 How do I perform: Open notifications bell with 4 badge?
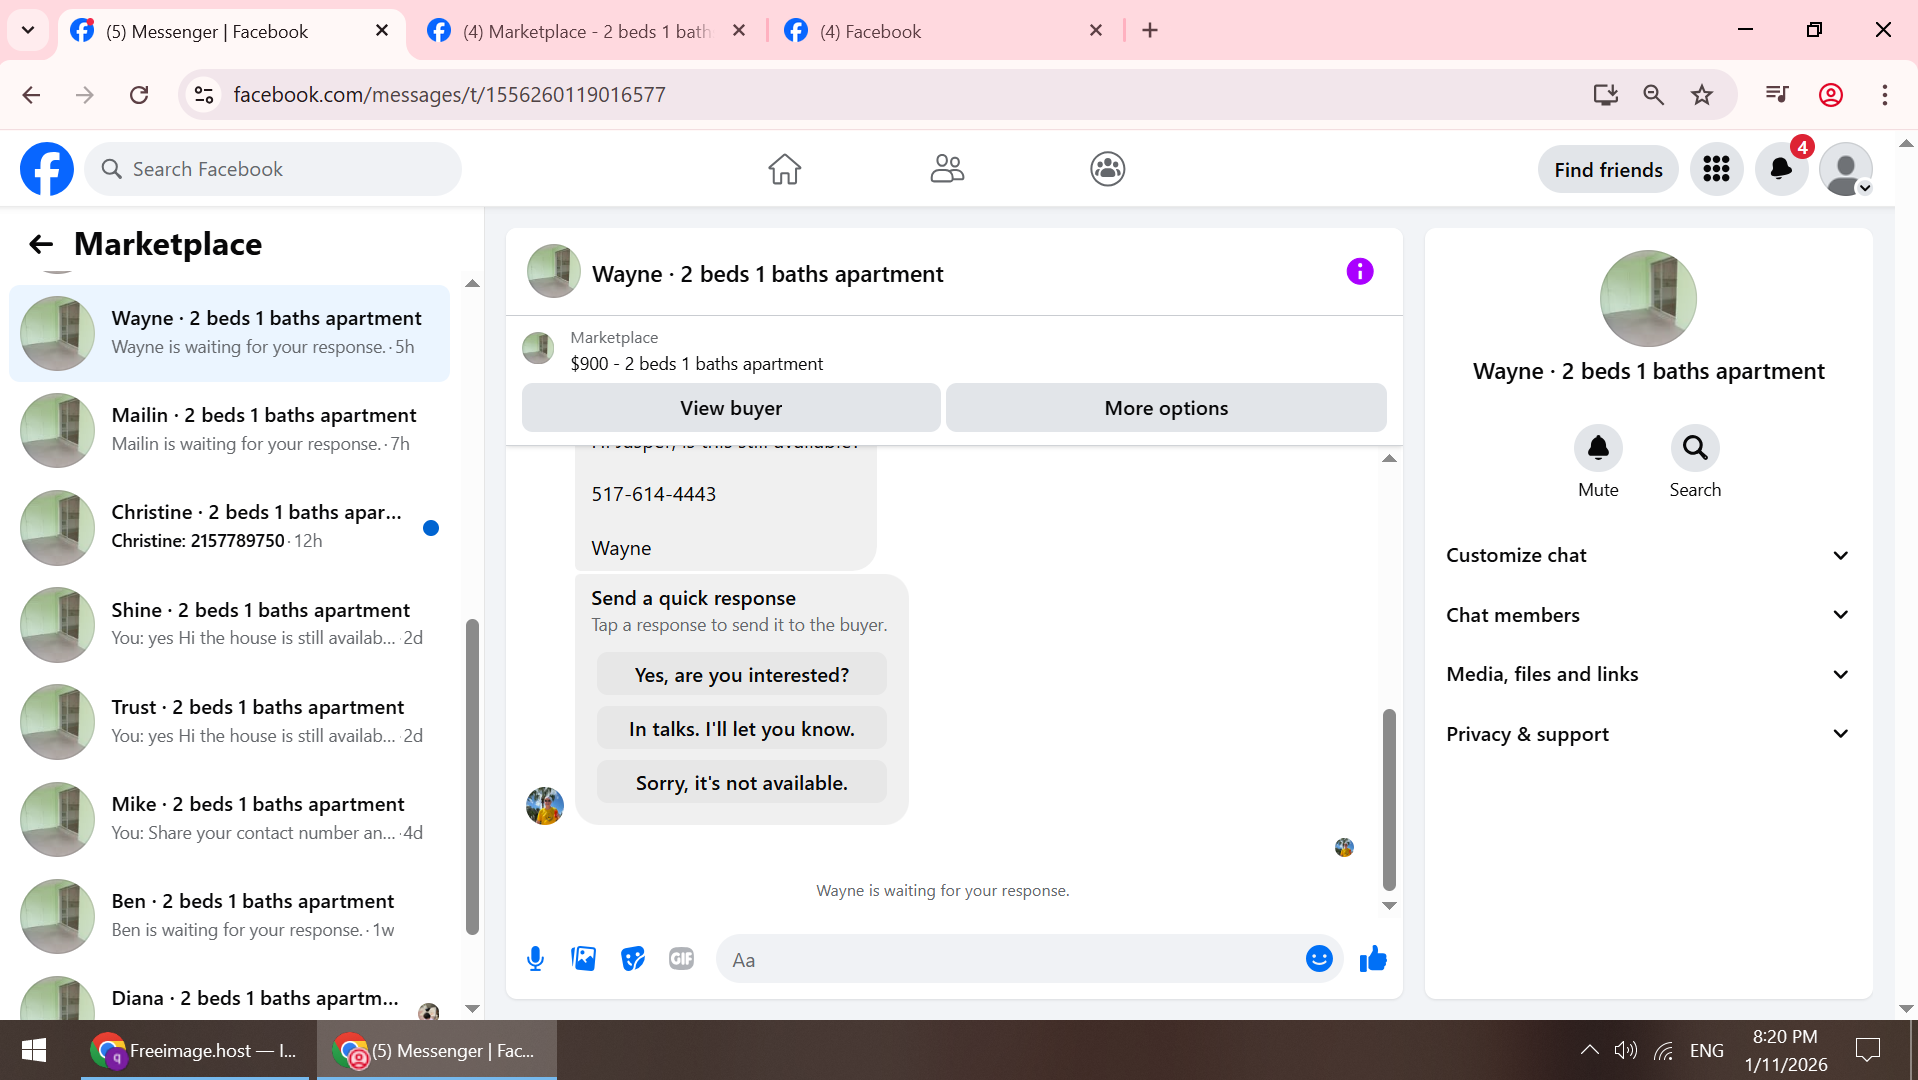pos(1782,169)
